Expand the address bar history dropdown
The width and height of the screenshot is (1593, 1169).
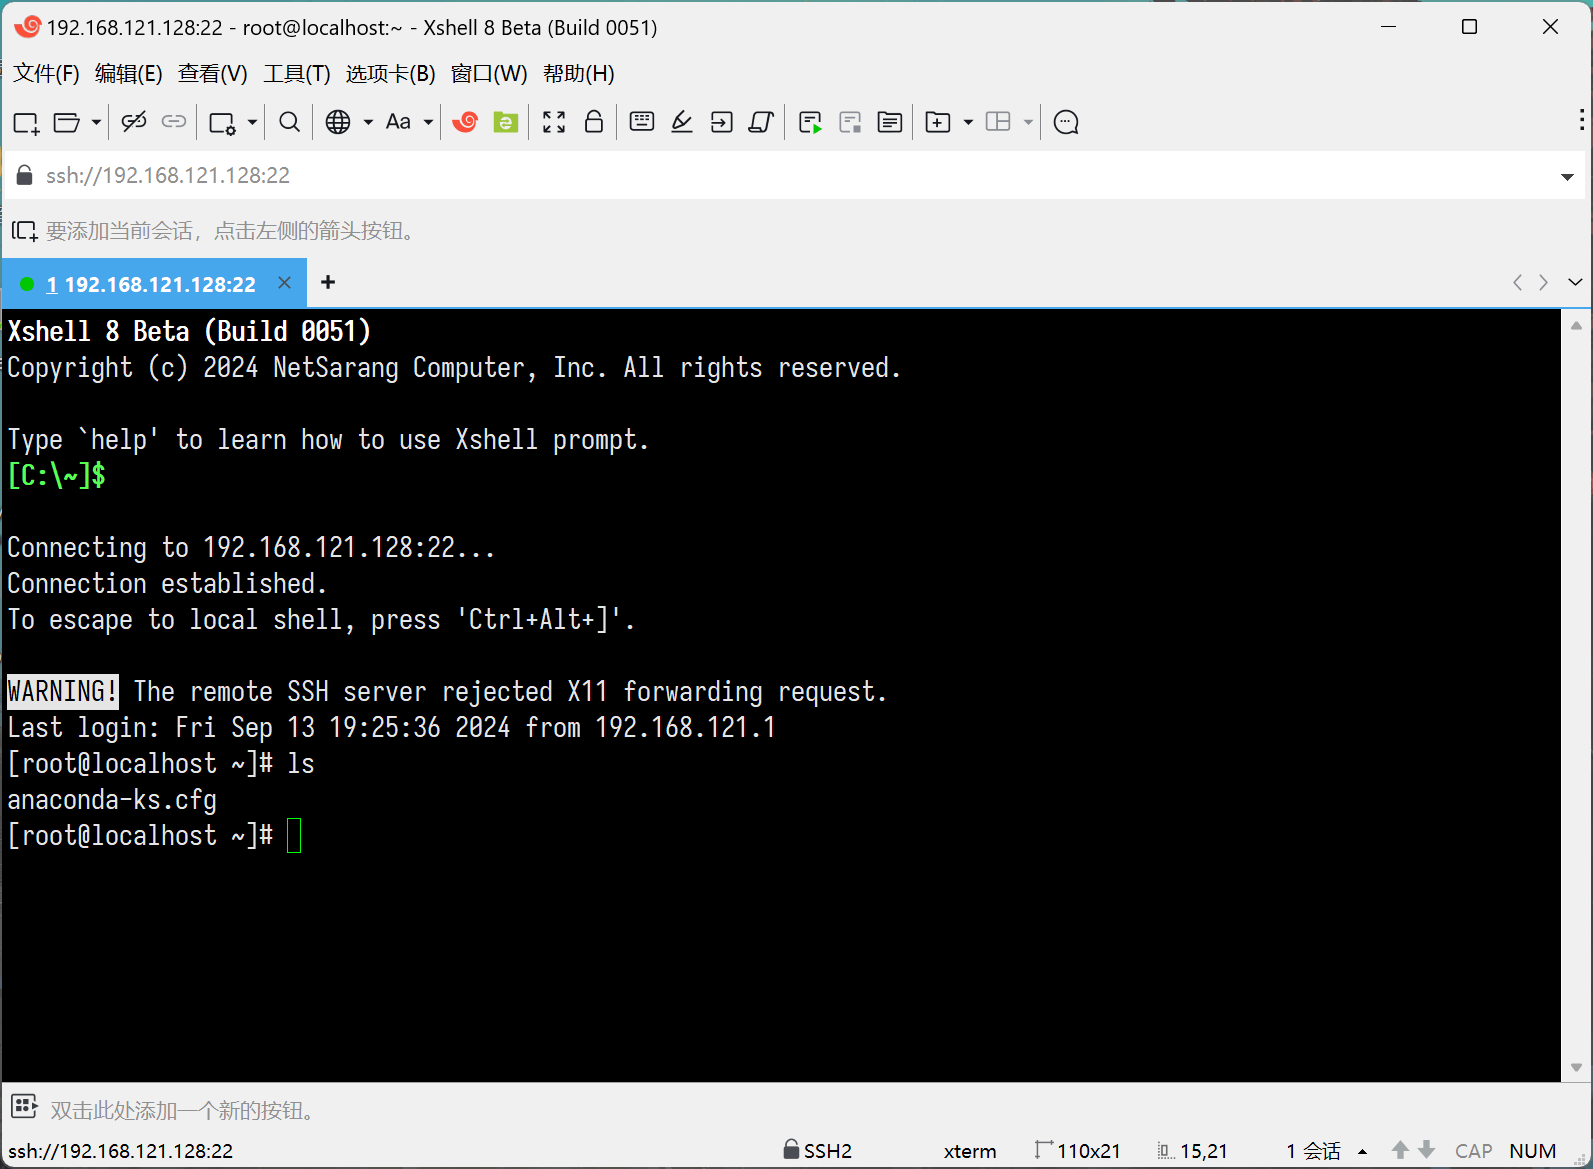point(1567,177)
